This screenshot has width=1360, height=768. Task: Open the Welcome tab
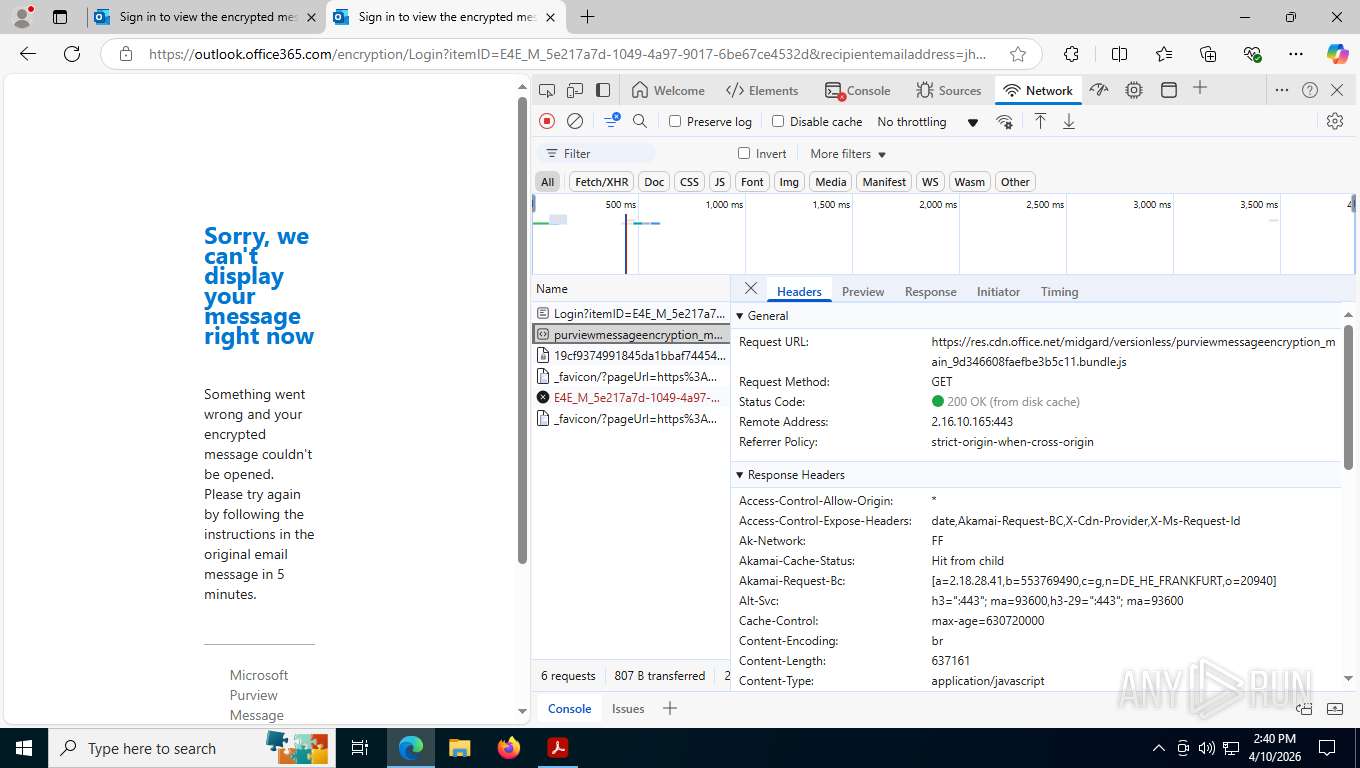click(x=668, y=90)
